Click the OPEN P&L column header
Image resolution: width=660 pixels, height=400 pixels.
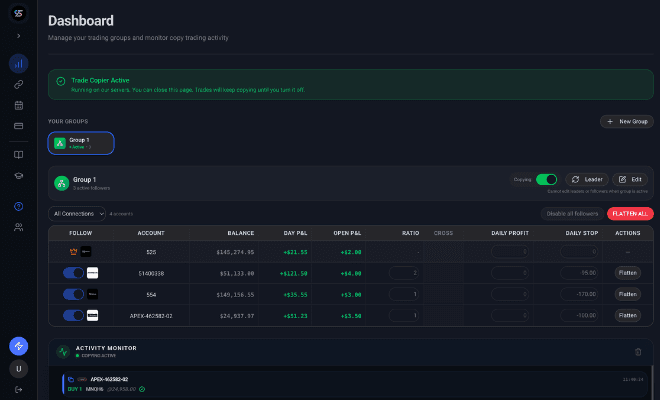click(347, 233)
